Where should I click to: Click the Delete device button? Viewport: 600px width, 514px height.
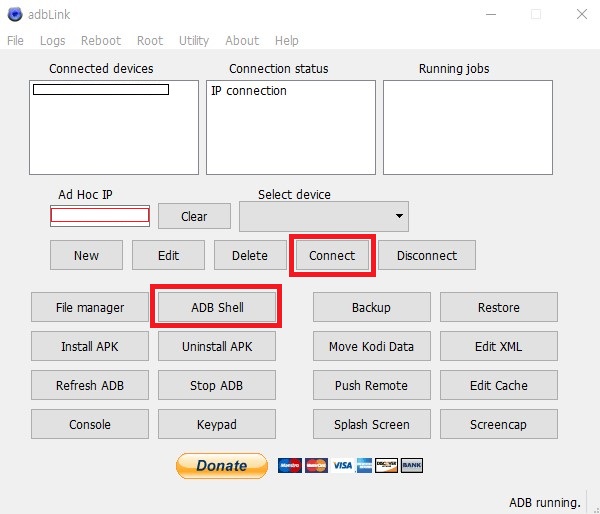(x=250, y=255)
